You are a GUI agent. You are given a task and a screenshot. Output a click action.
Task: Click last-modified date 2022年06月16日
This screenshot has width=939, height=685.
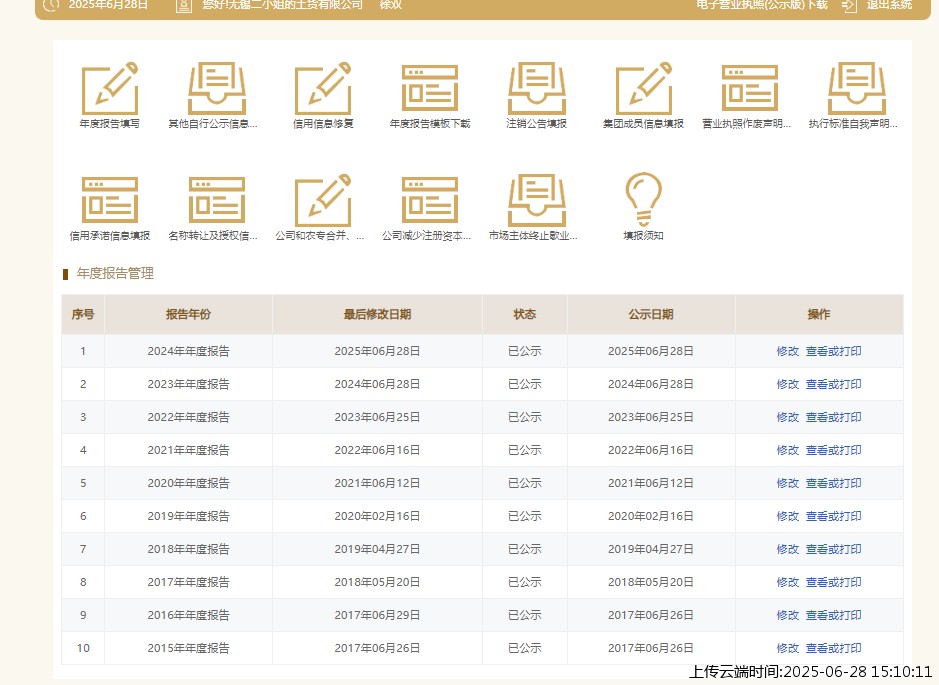point(377,450)
